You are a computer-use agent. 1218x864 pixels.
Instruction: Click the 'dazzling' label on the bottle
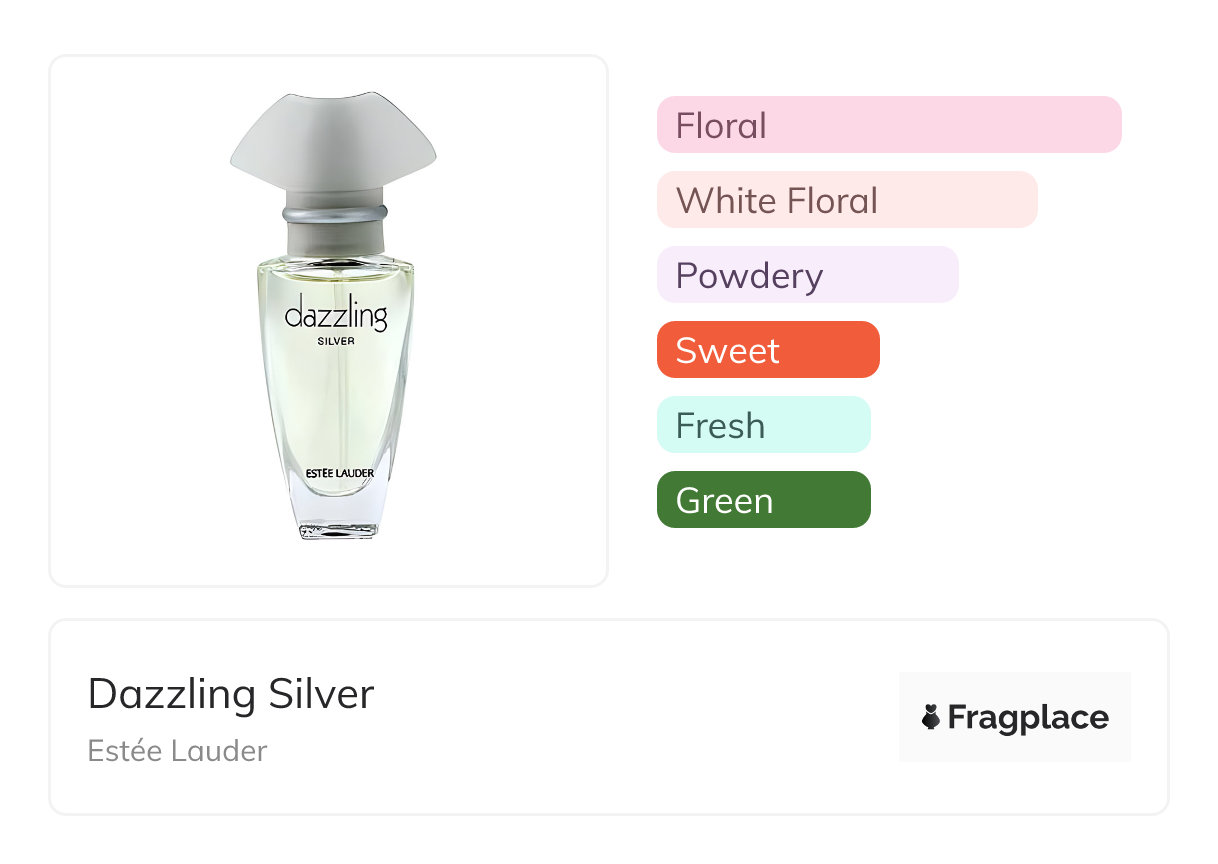(335, 316)
